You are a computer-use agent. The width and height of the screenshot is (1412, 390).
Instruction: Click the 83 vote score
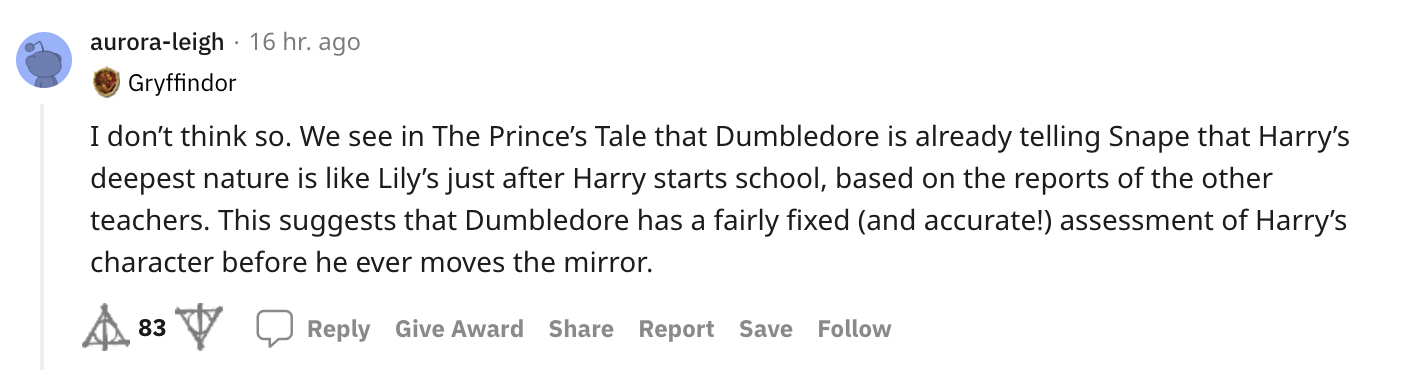(151, 328)
